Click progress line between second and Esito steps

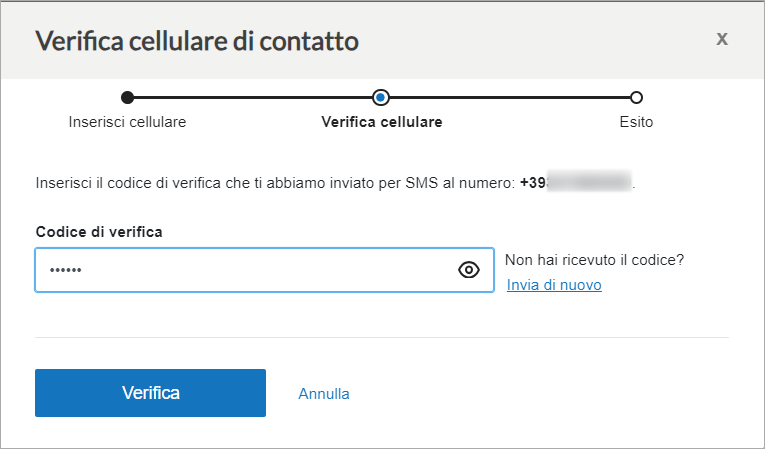[509, 98]
